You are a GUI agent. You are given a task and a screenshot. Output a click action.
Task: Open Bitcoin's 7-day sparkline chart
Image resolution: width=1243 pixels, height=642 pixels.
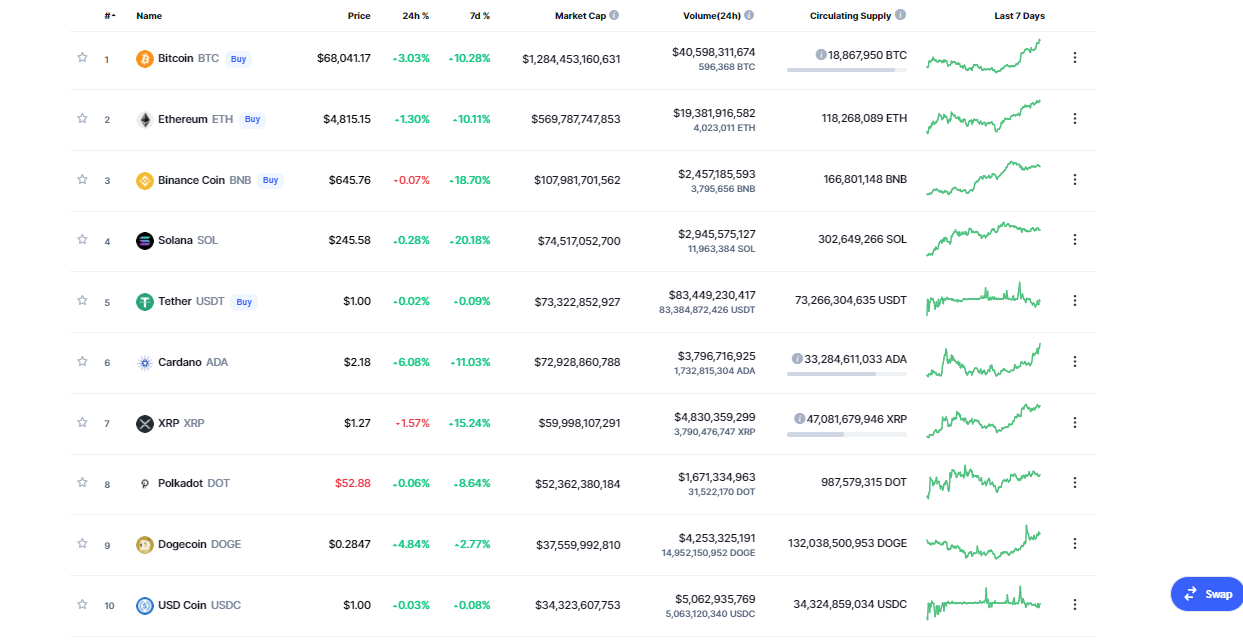coord(984,57)
